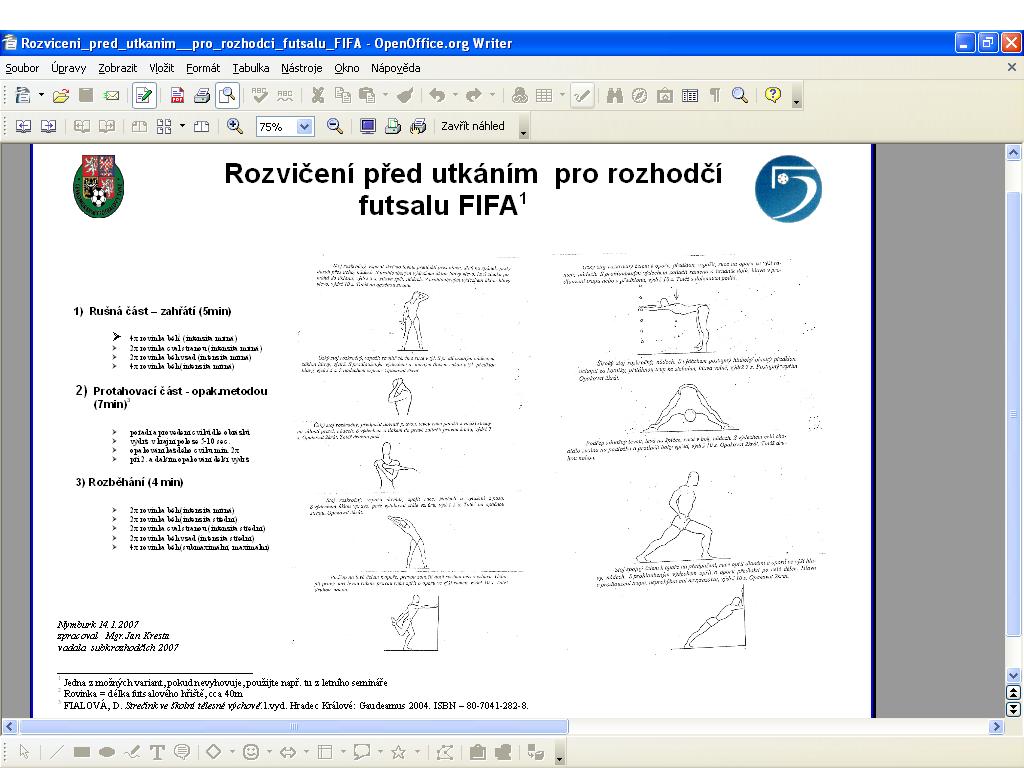
Task: Open the Undo history dropdown
Action: click(x=455, y=95)
